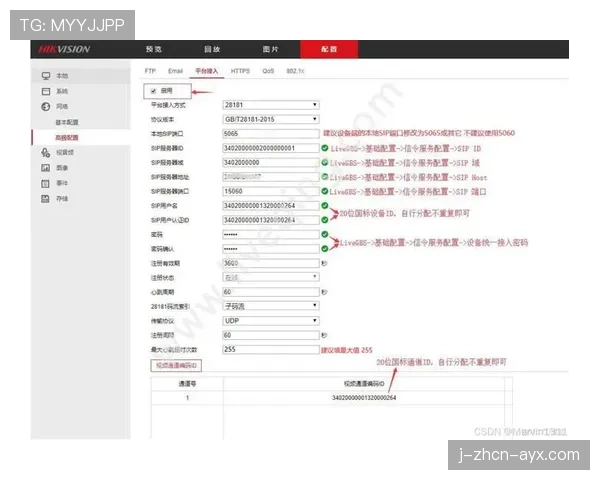Toggle the 启用 enable checkbox

153,91
